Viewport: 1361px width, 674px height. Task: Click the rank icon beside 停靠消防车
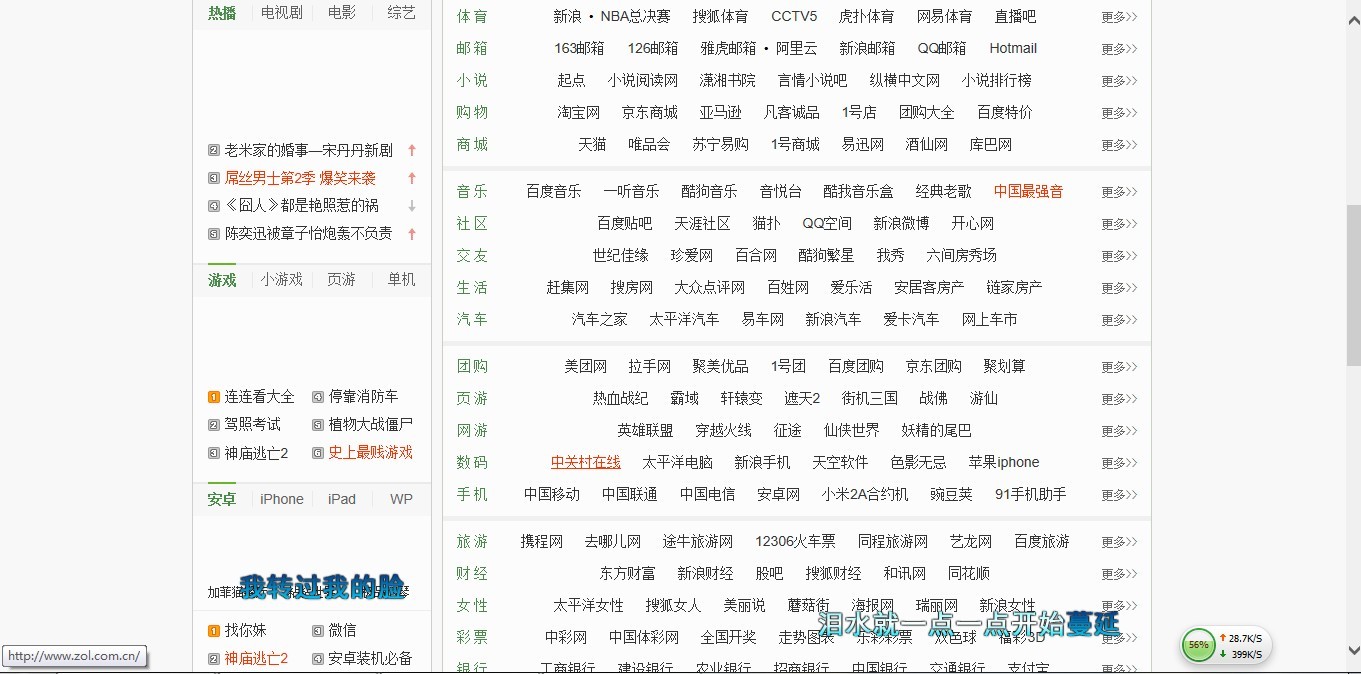tap(318, 397)
